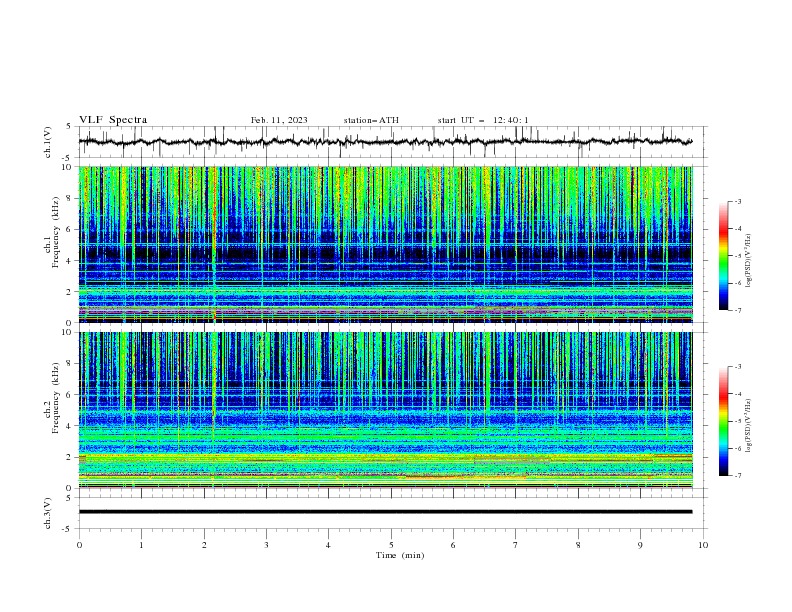This screenshot has height=612, width=792.
Task: Select the date text "Feb. 11, 2023"
Action: pos(279,120)
